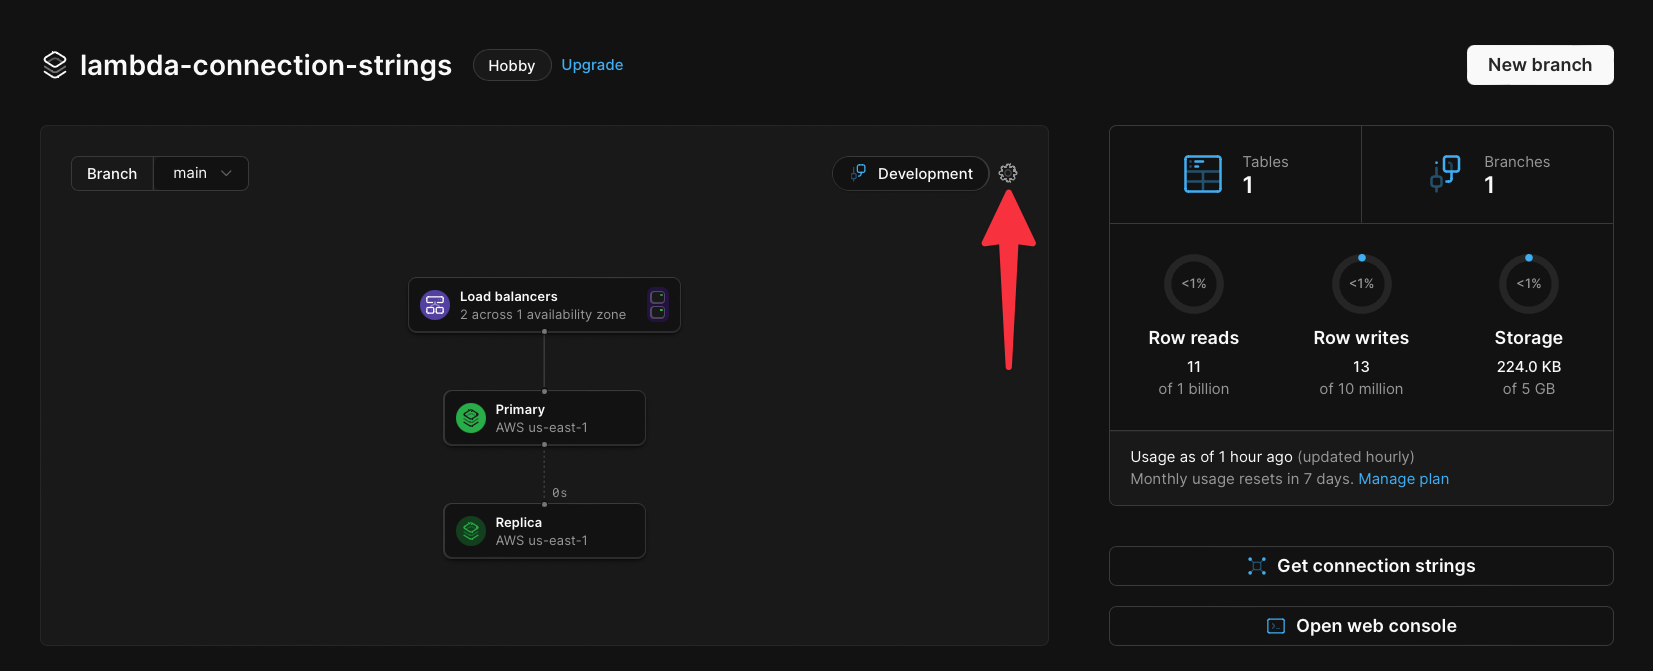Open the Upgrade link
The width and height of the screenshot is (1653, 671).
(592, 64)
